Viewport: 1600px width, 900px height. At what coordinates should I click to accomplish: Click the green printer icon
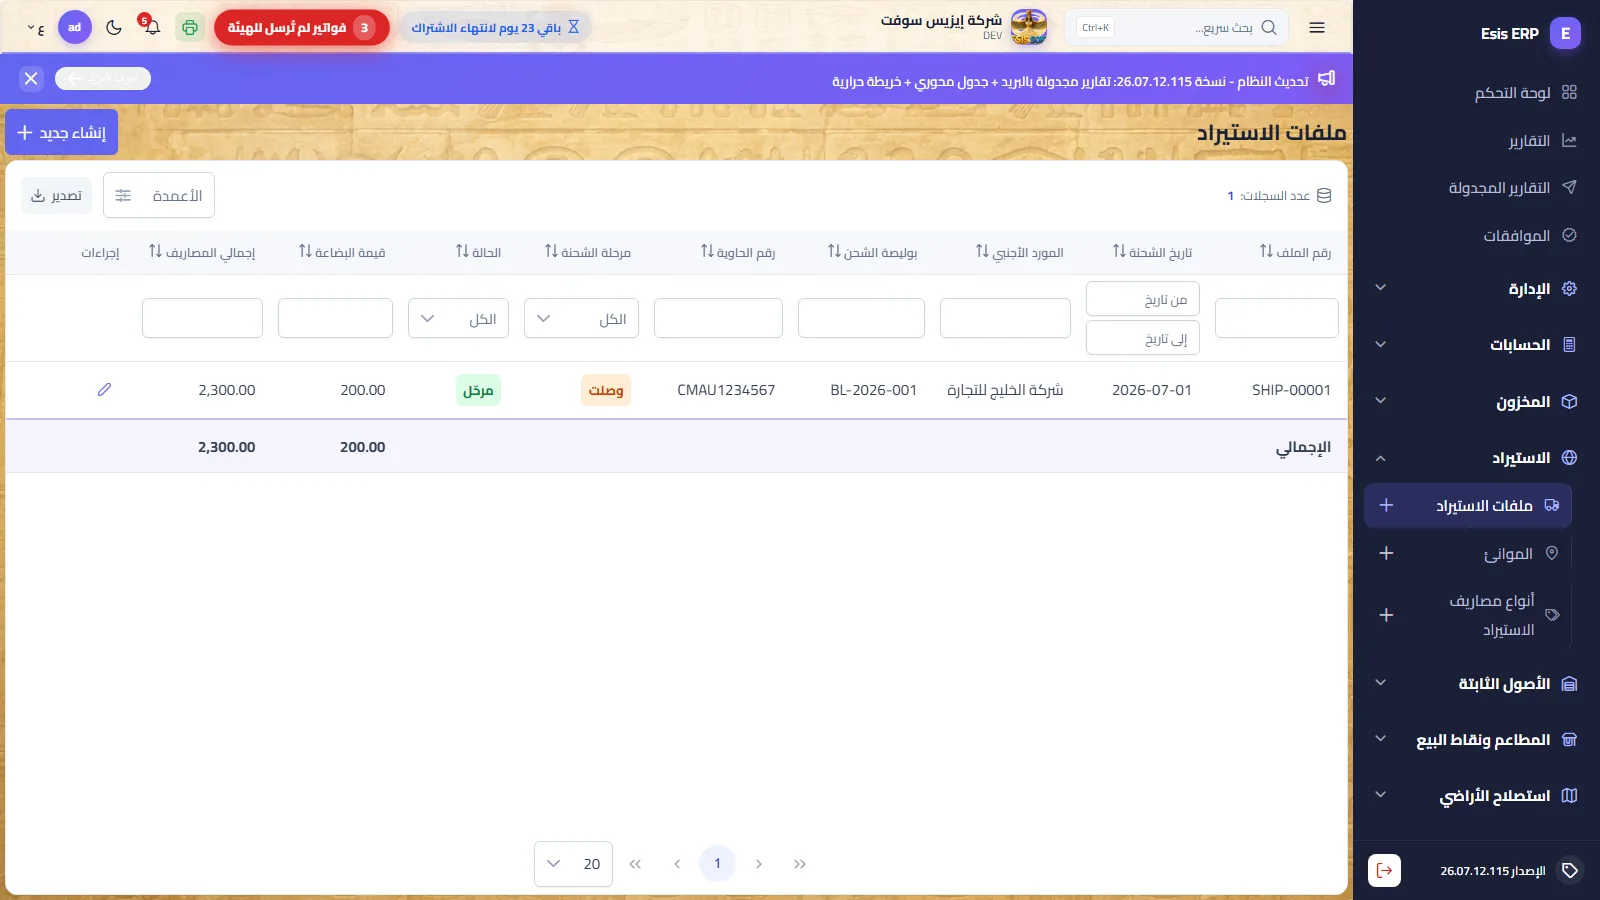click(x=190, y=28)
